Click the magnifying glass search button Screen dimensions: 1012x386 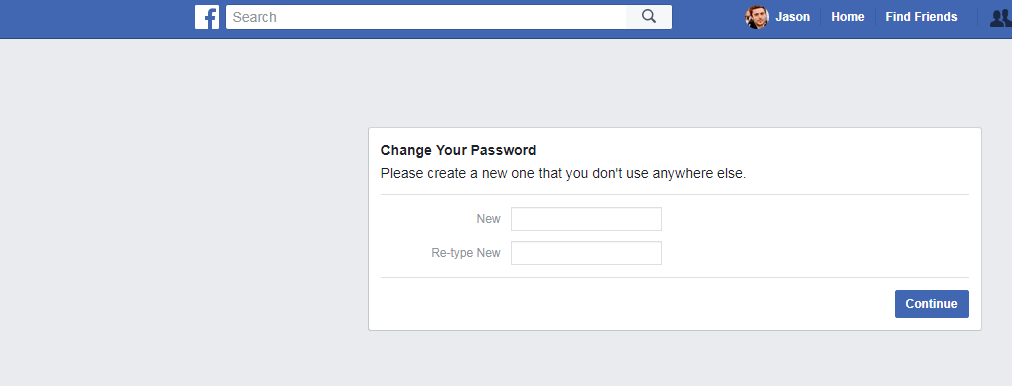pyautogui.click(x=649, y=17)
